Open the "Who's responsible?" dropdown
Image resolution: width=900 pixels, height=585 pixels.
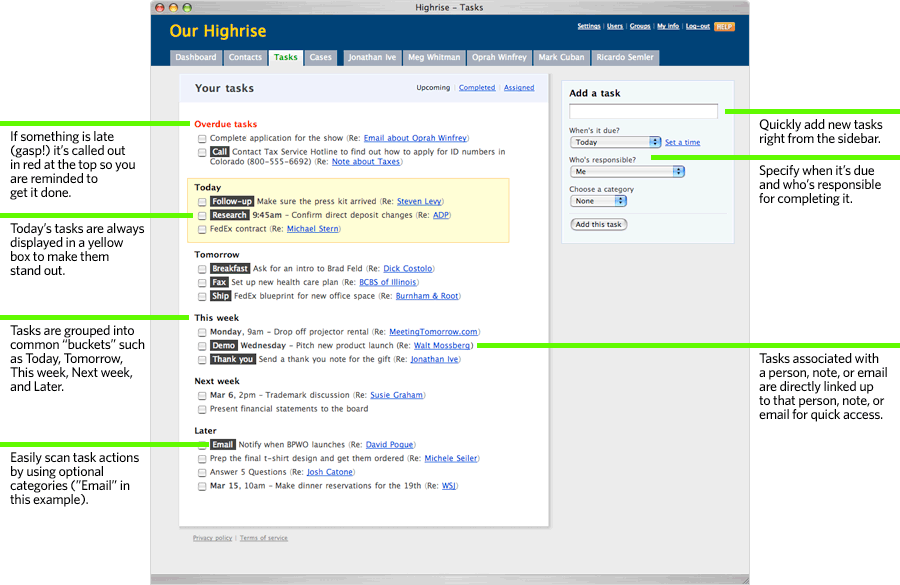(x=627, y=171)
